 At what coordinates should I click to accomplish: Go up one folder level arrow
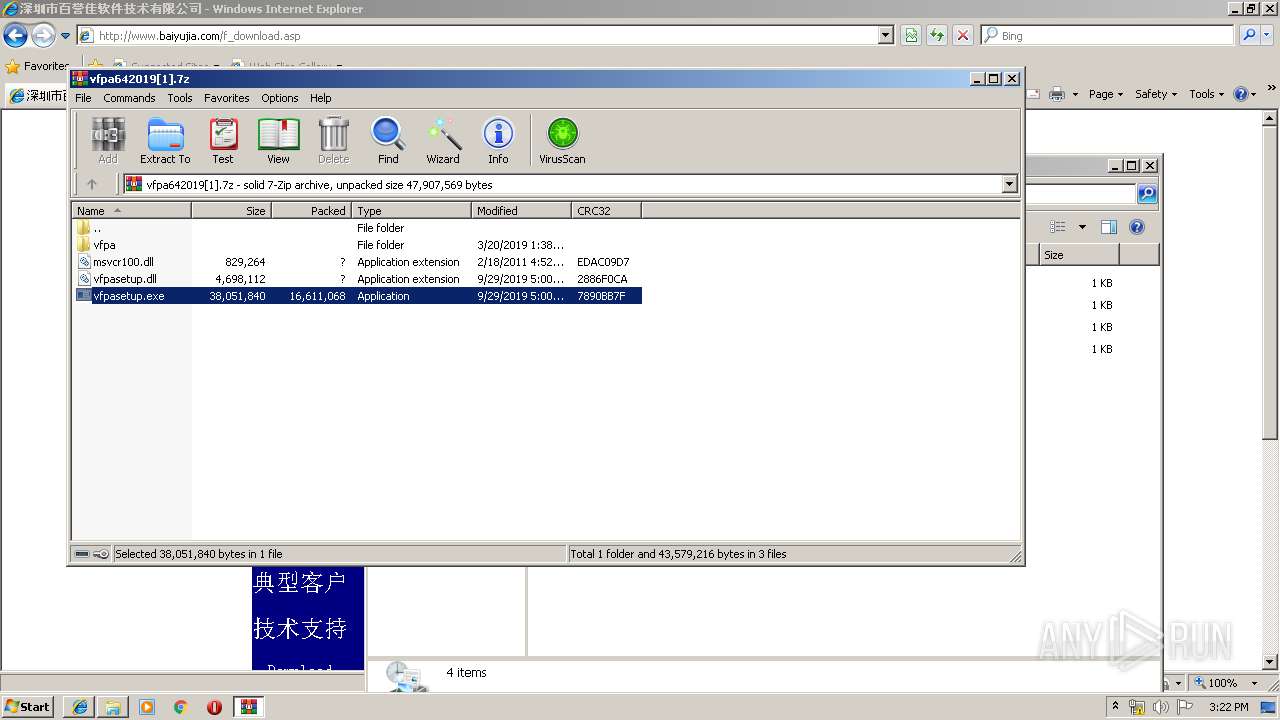(x=92, y=184)
